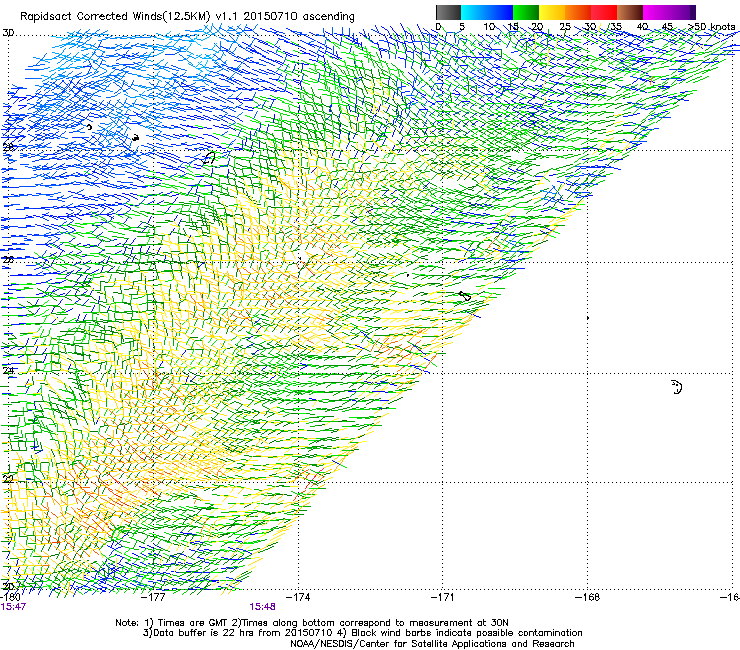Click the '>50 knots' legend label

point(712,27)
